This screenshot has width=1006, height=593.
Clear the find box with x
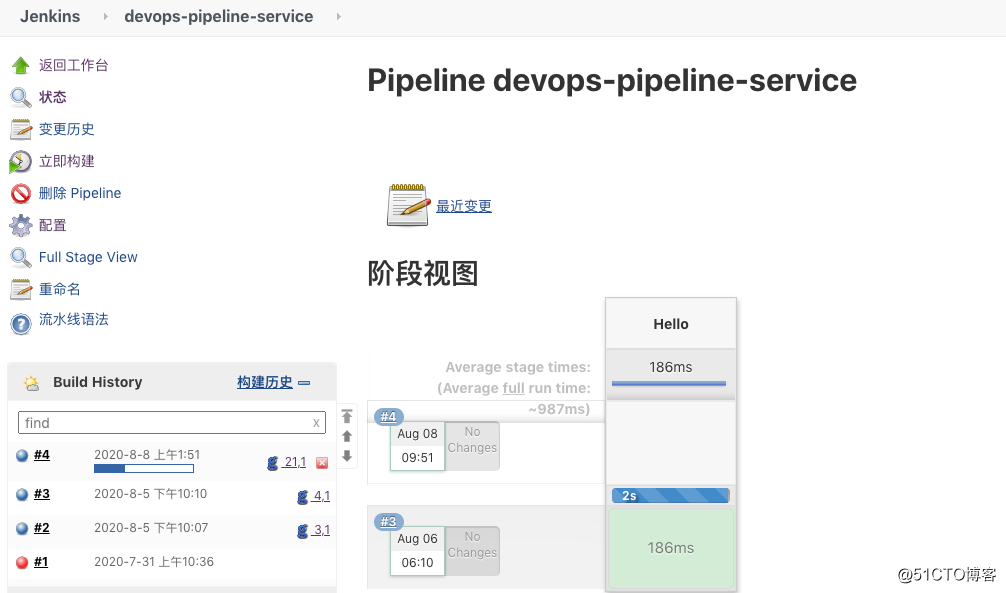pos(316,423)
